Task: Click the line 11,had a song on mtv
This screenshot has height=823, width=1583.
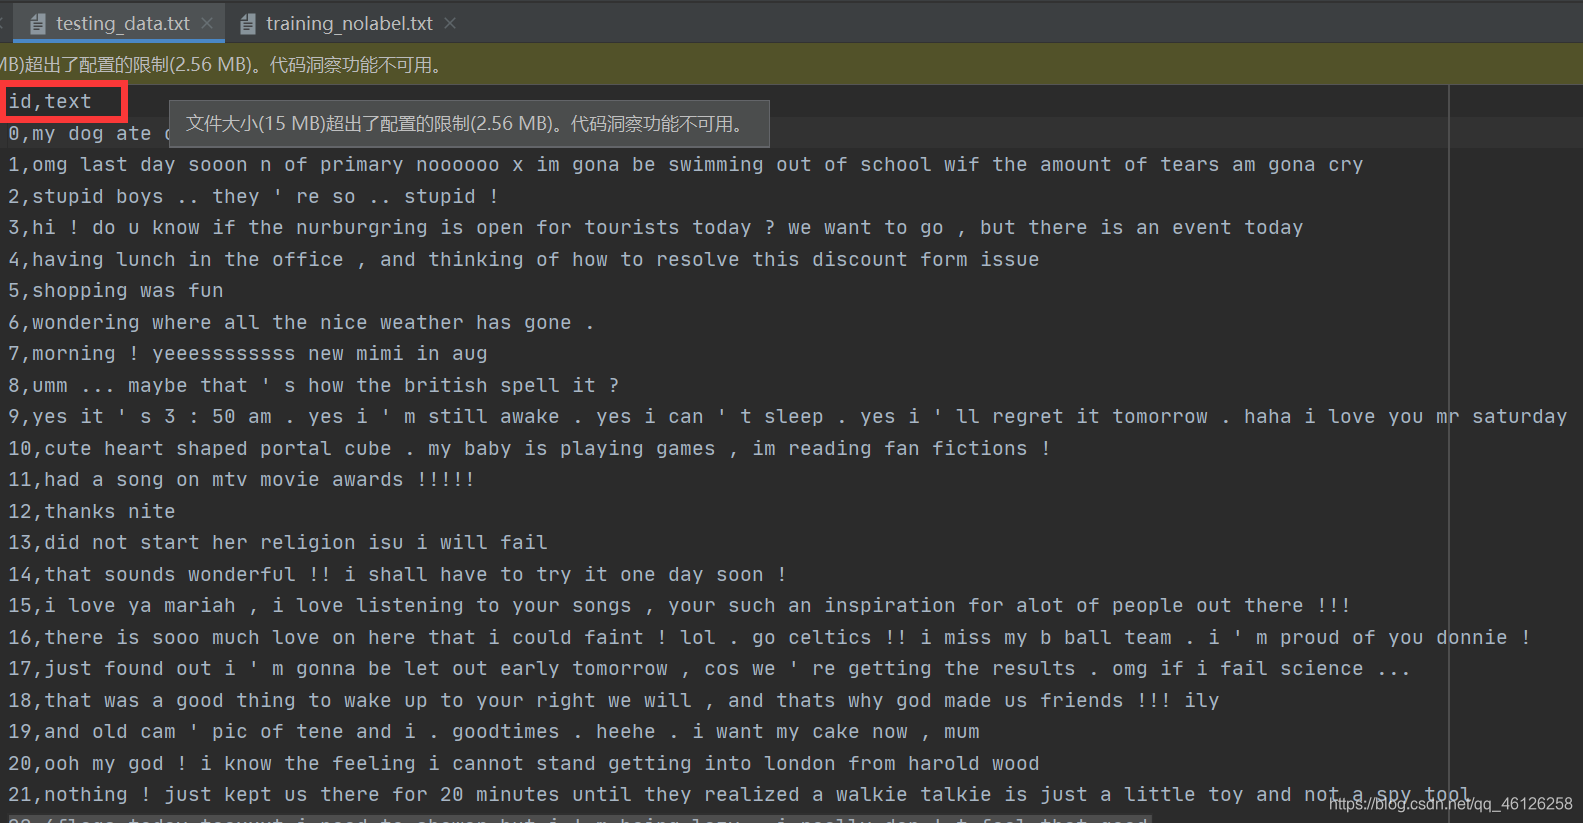Action: tap(241, 480)
